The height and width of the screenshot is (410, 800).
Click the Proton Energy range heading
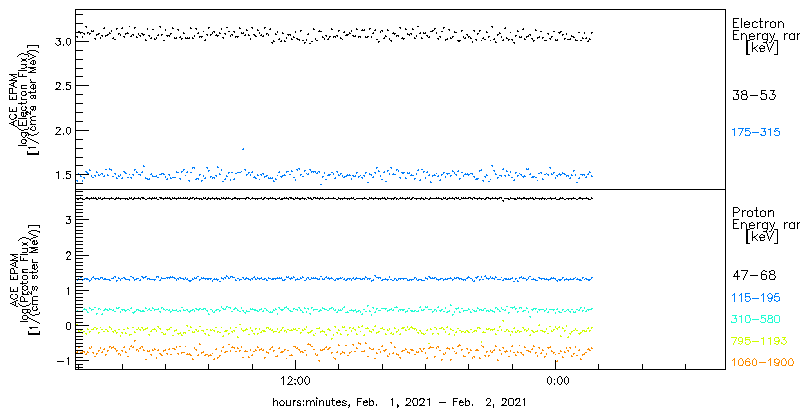765,224
